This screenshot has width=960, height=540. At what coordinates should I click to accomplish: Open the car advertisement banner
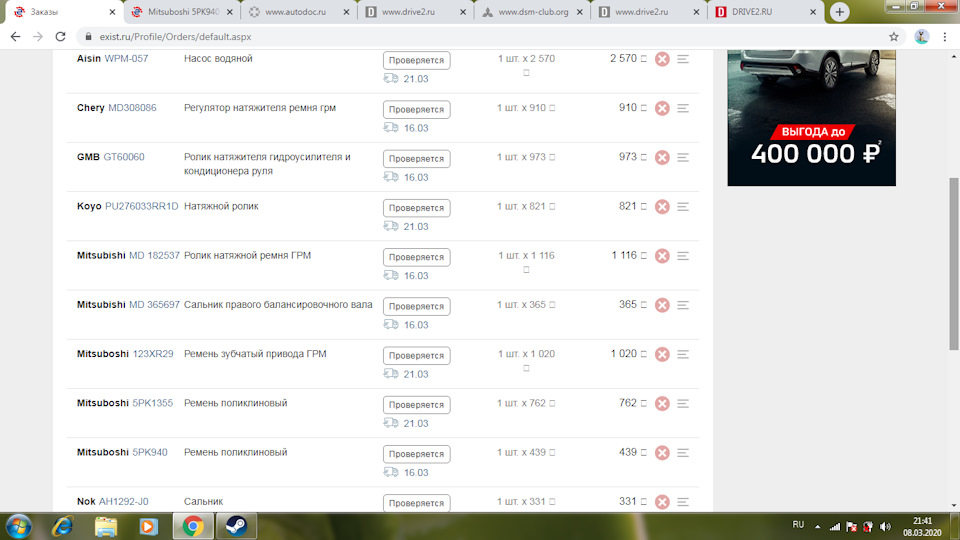click(x=811, y=118)
